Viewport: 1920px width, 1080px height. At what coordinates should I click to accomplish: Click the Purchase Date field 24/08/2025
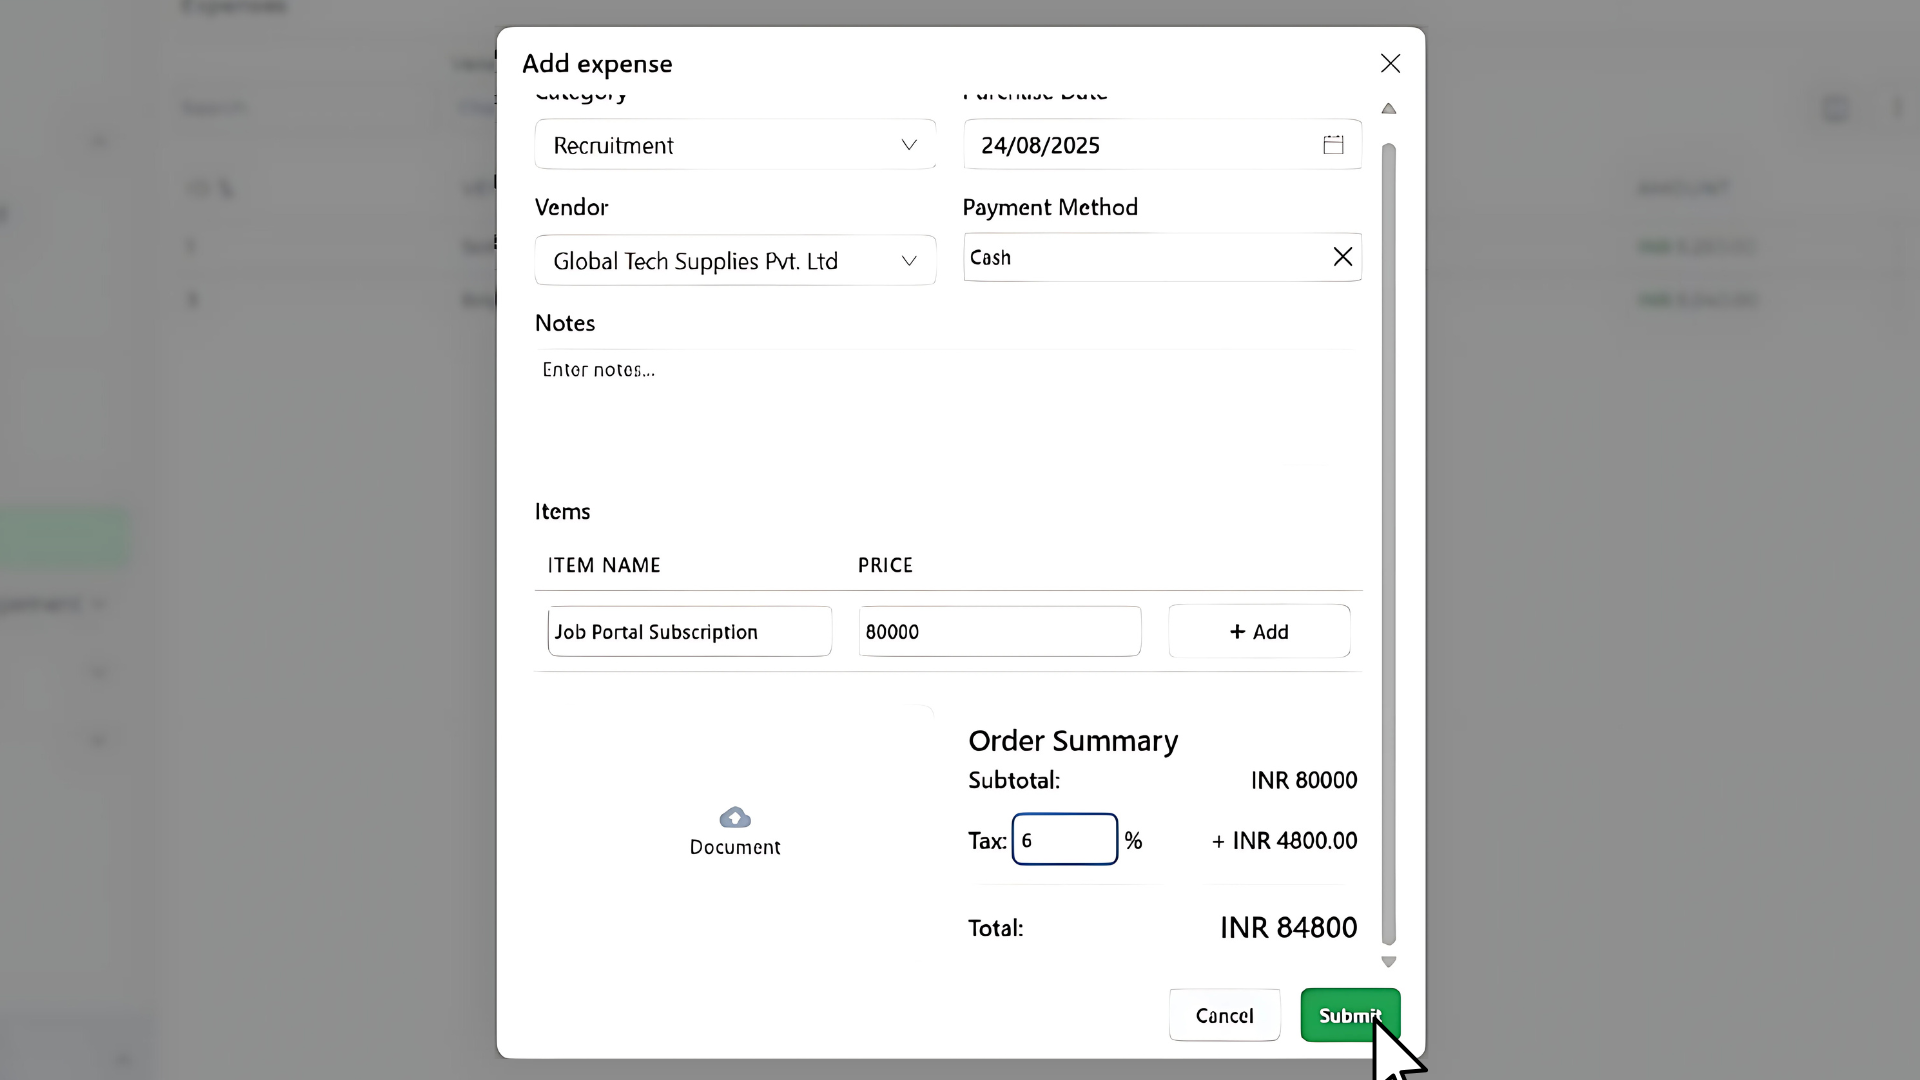pyautogui.click(x=1162, y=145)
